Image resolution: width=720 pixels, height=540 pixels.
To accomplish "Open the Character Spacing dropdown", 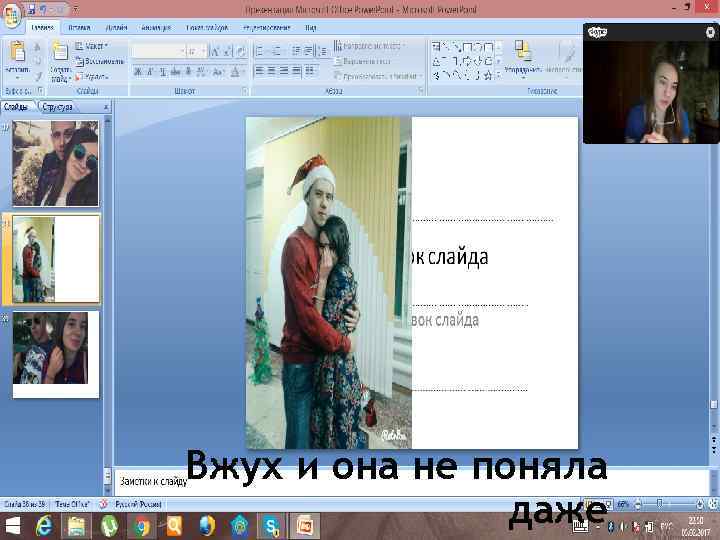I will (202, 71).
